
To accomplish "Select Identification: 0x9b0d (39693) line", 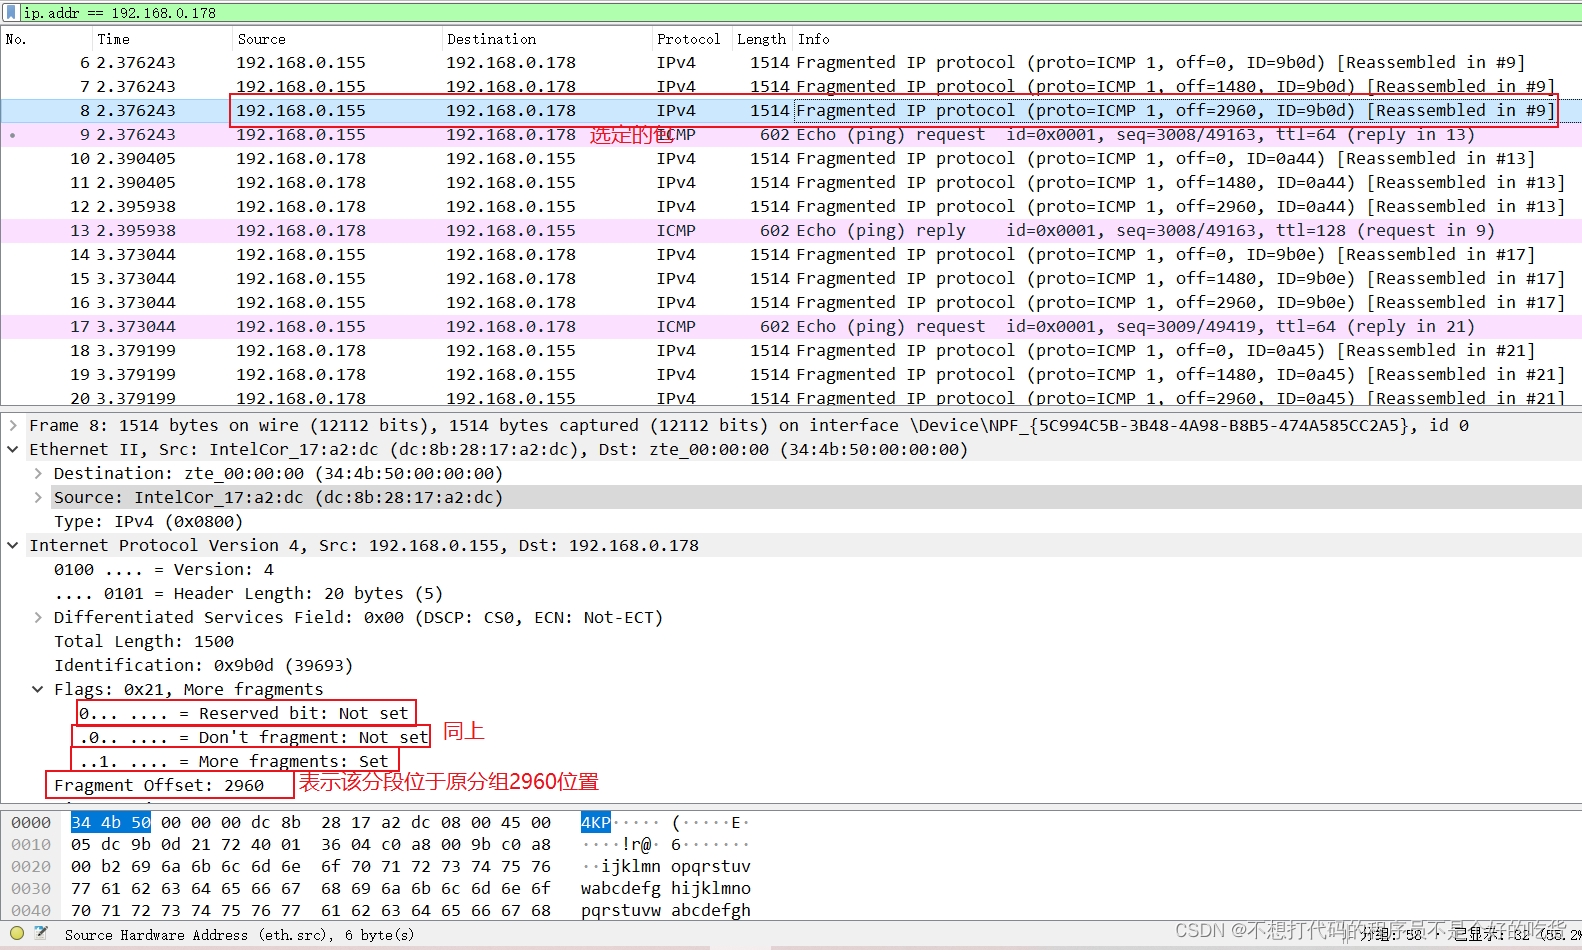I will pyautogui.click(x=203, y=665).
